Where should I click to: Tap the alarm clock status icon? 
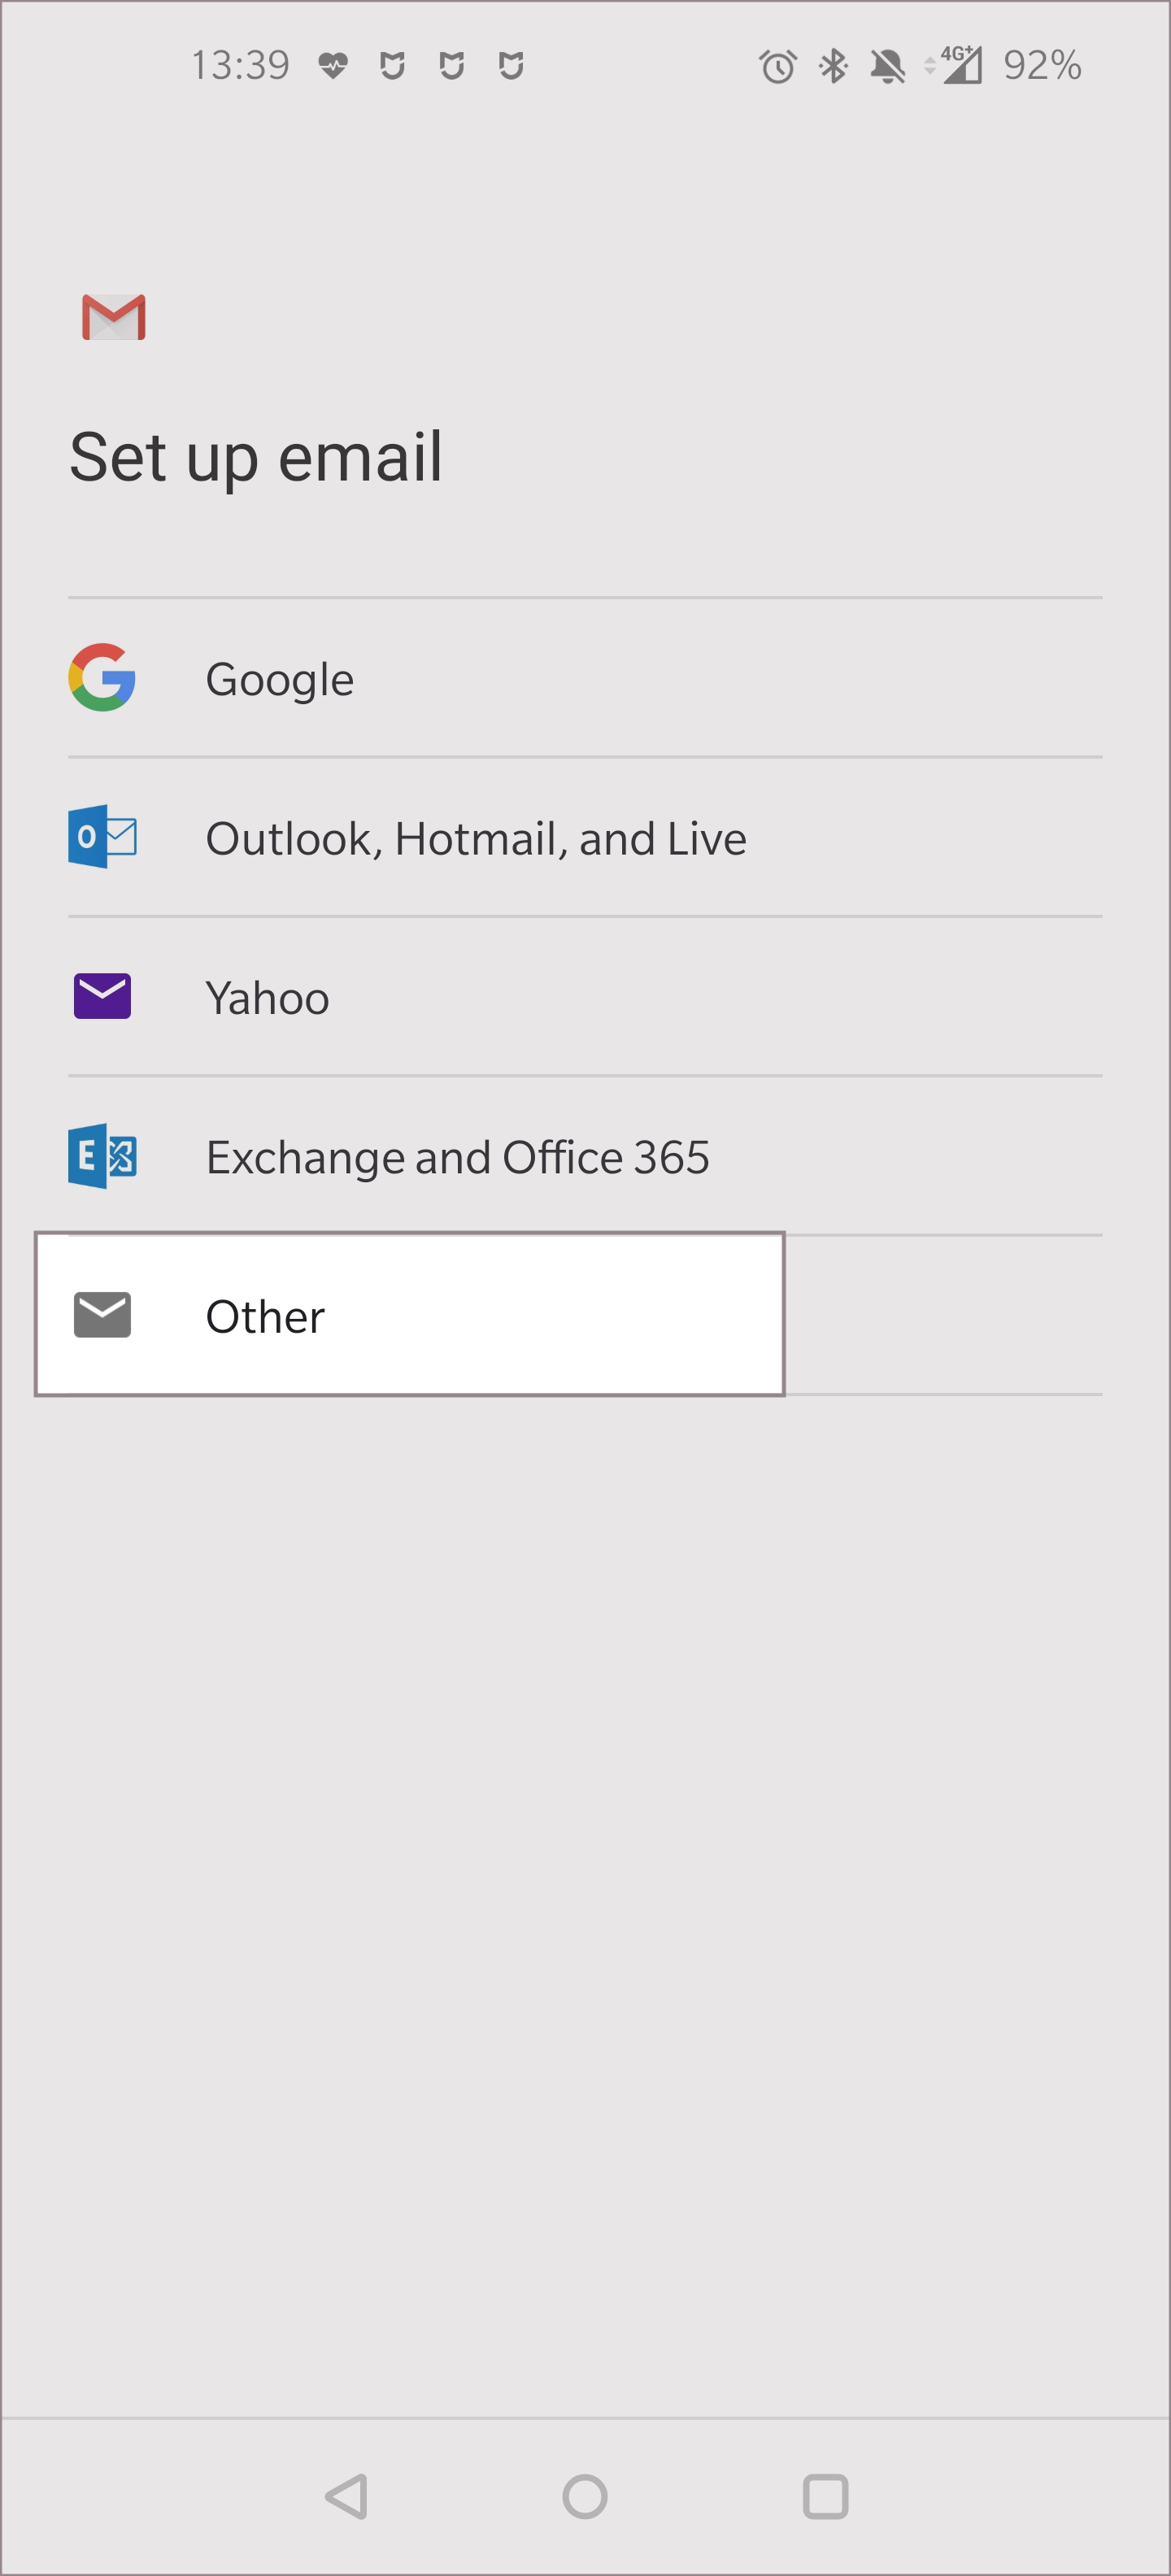tap(777, 66)
